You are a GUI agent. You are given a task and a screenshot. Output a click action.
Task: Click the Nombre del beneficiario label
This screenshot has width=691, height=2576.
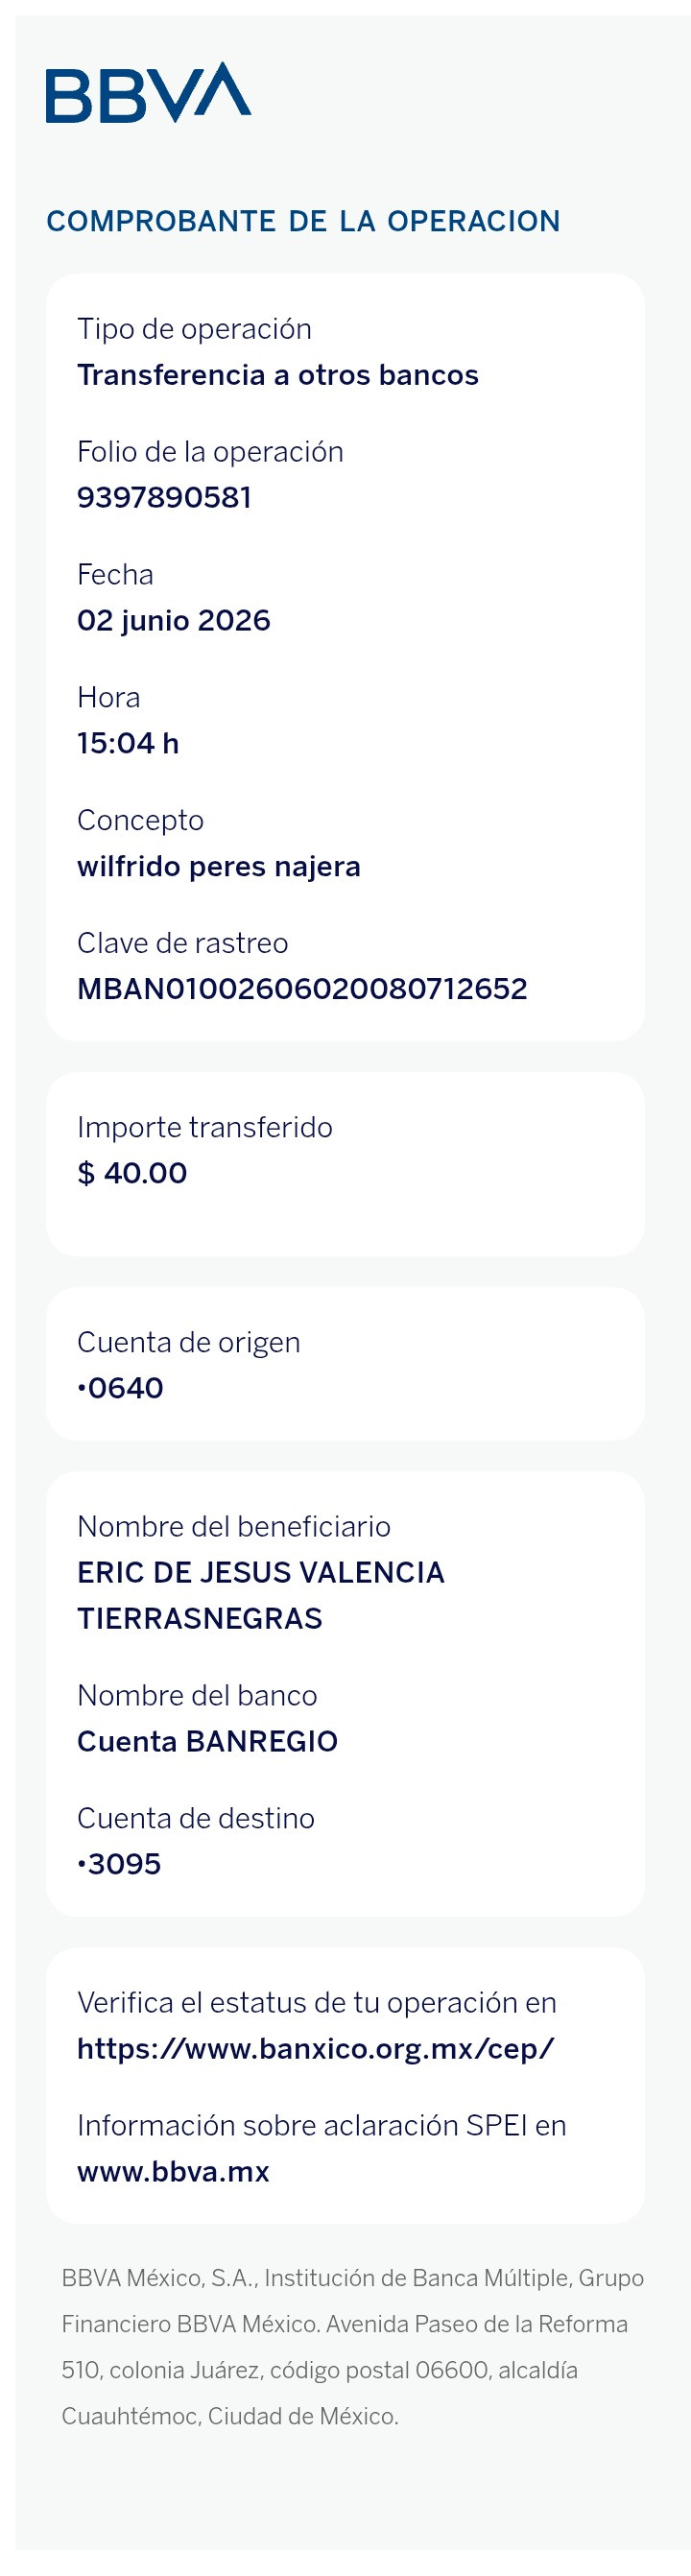pos(234,1526)
